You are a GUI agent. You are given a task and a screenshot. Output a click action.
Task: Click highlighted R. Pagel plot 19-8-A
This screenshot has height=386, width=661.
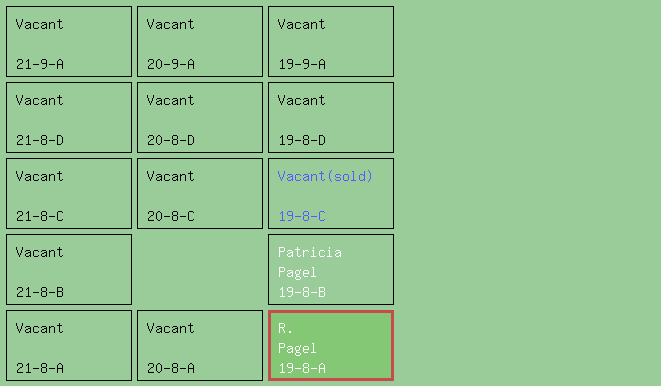331,346
